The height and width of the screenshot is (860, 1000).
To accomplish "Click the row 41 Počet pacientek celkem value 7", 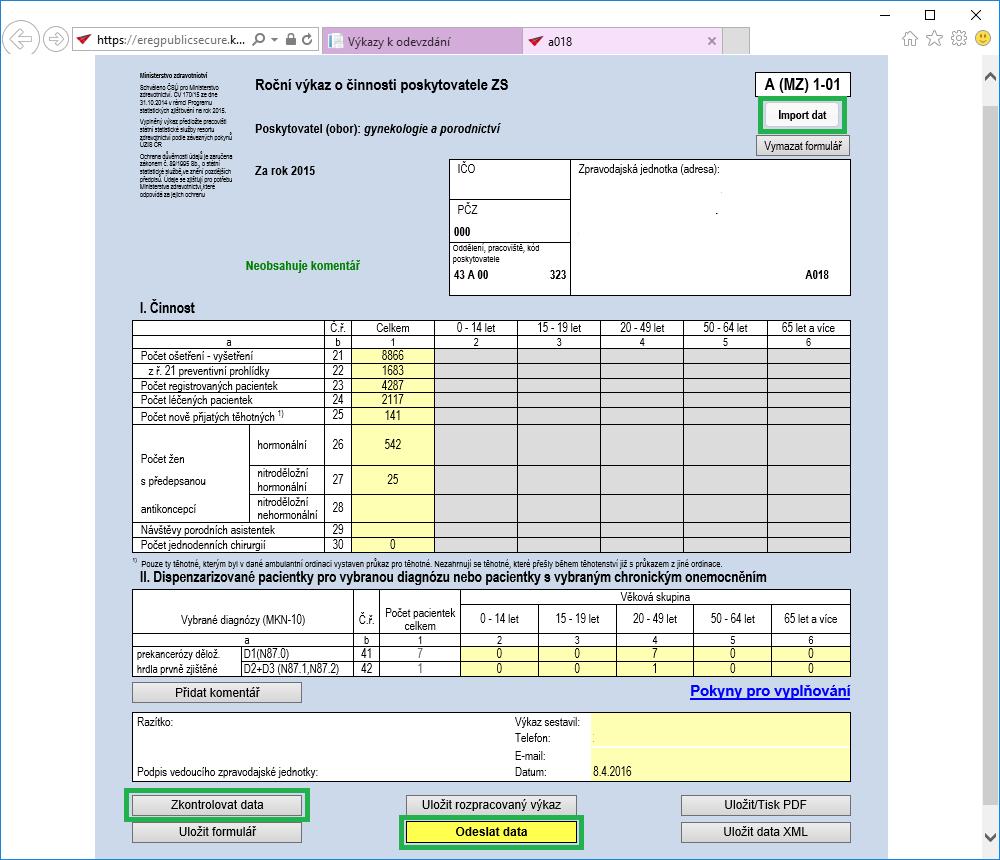I will pyautogui.click(x=420, y=654).
